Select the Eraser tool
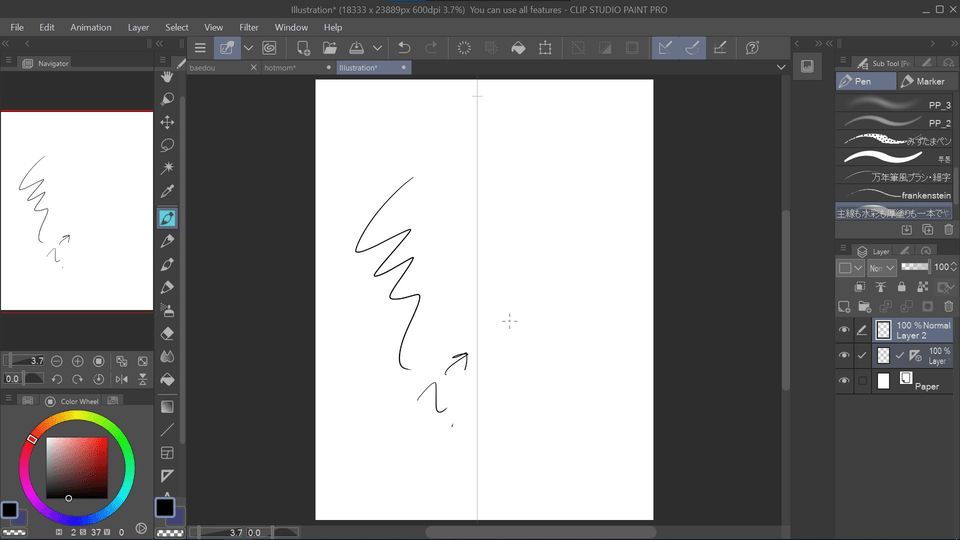Screen dimensions: 960x540 coord(167,334)
